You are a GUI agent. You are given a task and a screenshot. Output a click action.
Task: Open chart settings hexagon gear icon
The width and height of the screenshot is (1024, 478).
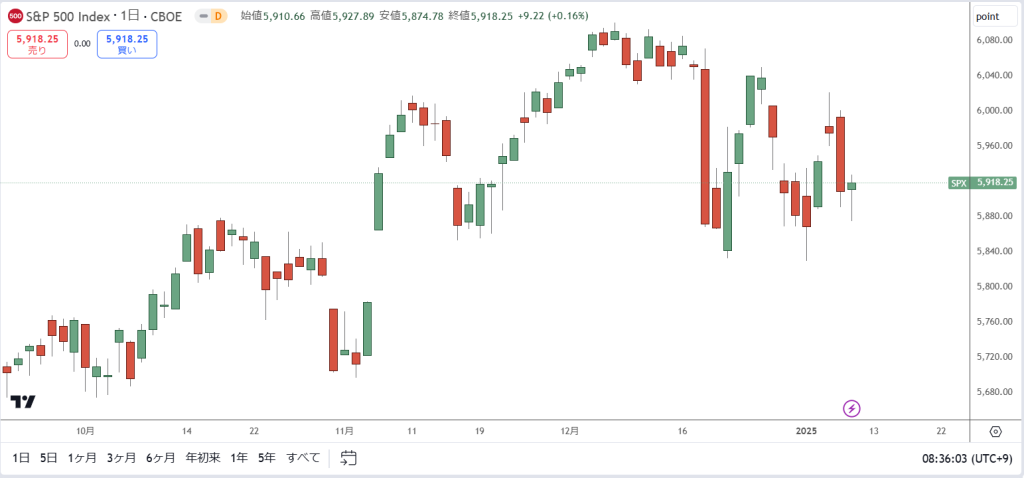tap(995, 432)
